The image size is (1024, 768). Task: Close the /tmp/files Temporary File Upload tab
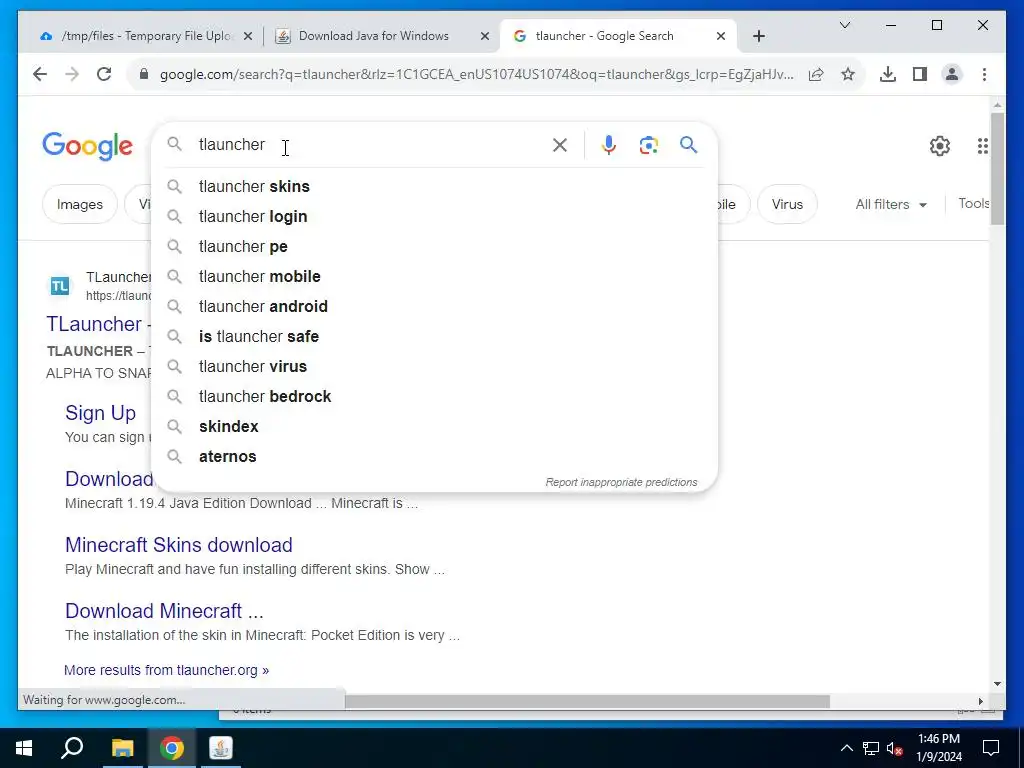248,36
